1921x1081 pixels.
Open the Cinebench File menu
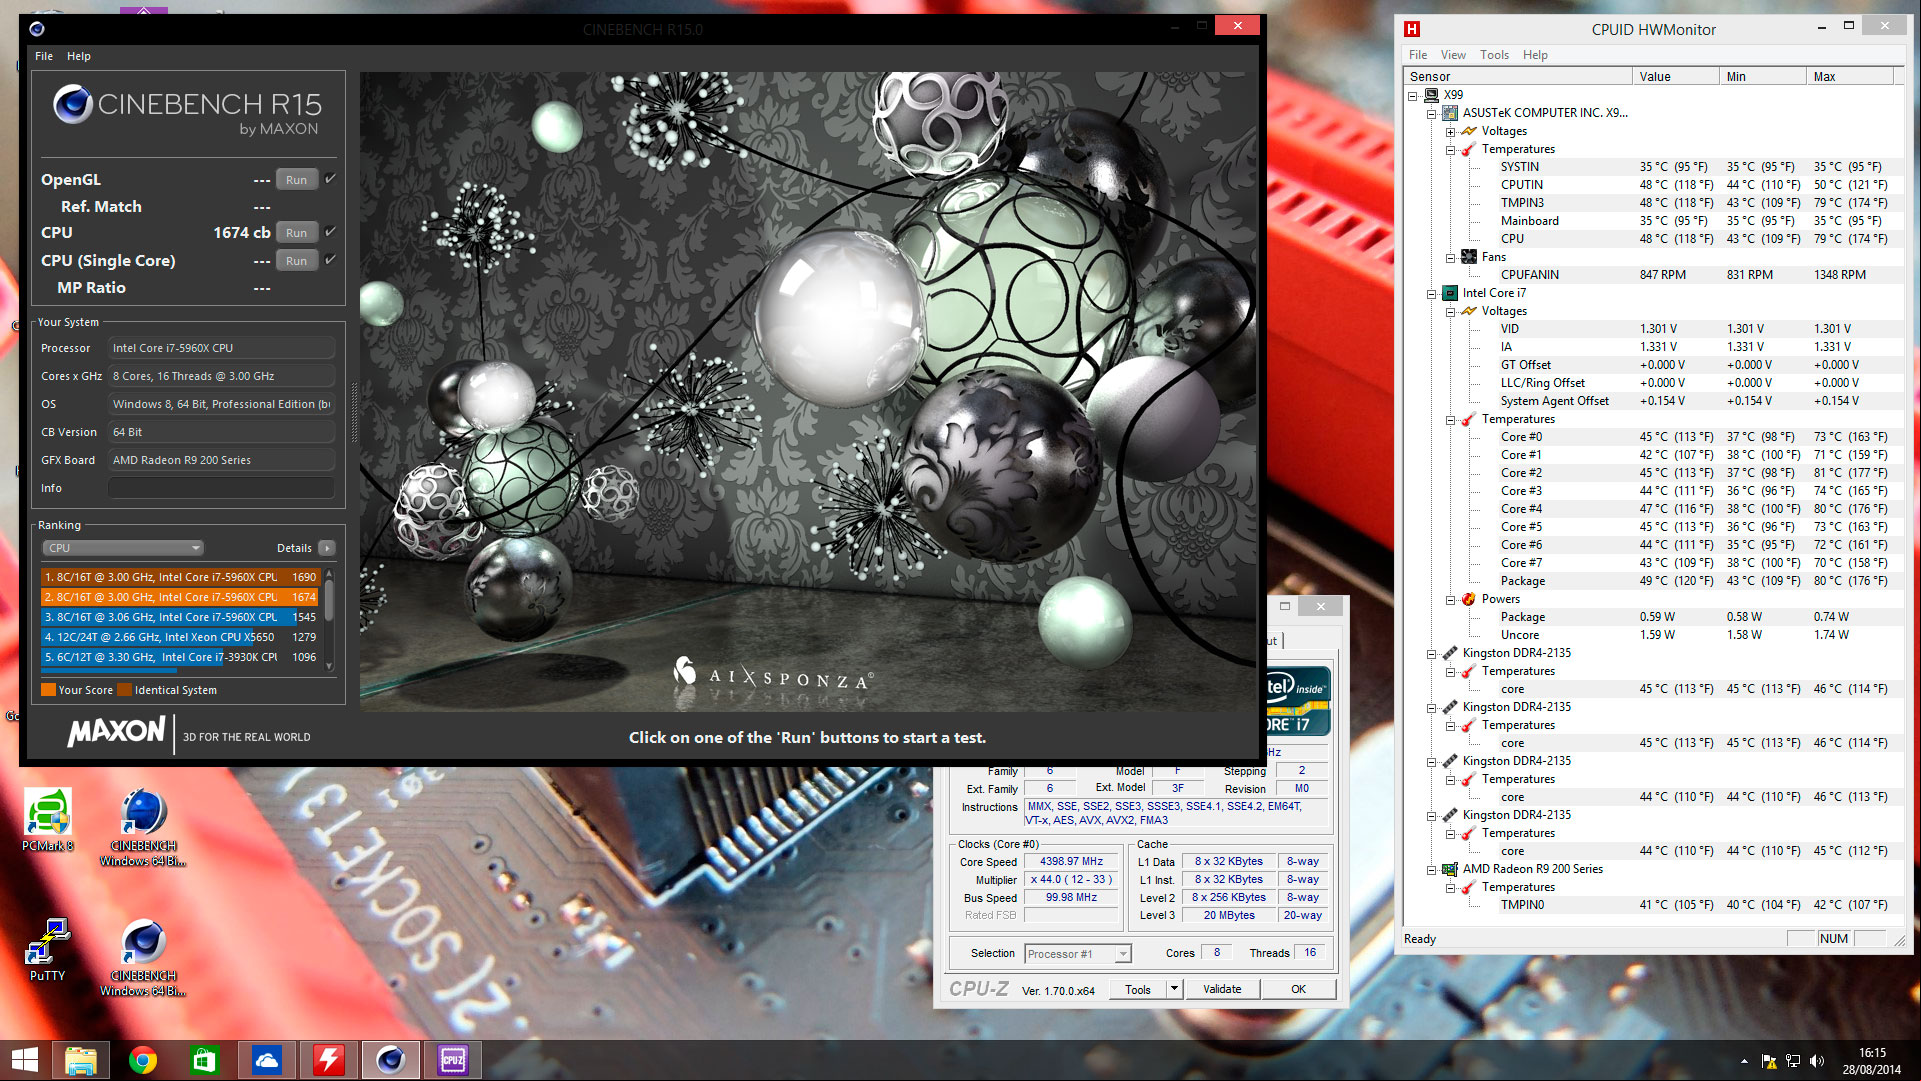pyautogui.click(x=44, y=56)
